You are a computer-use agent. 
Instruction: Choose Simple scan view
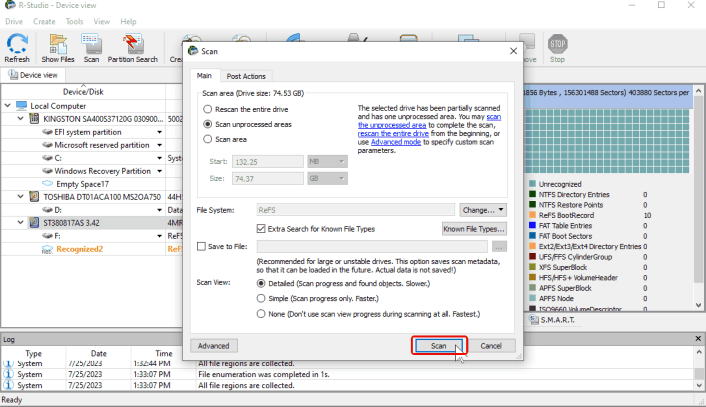(261, 298)
